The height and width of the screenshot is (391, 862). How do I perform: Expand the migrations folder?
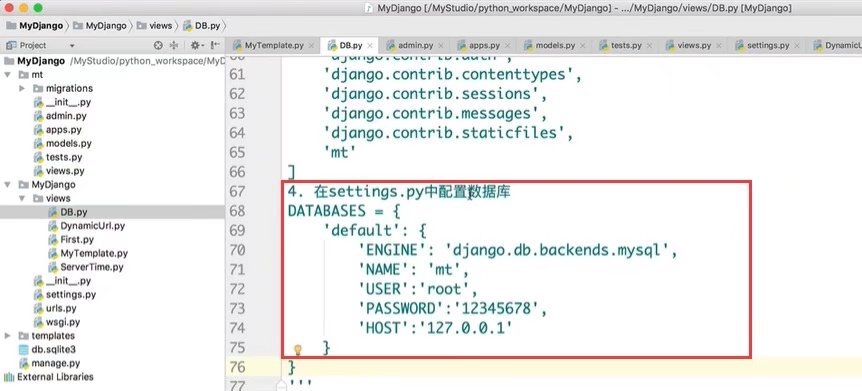click(22, 88)
